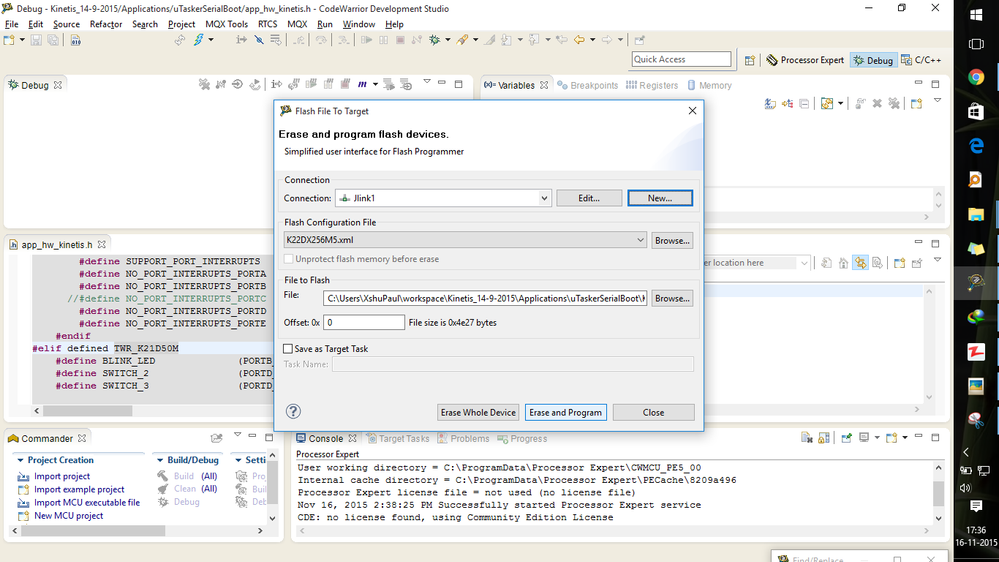Click the New... connection button

point(660,198)
